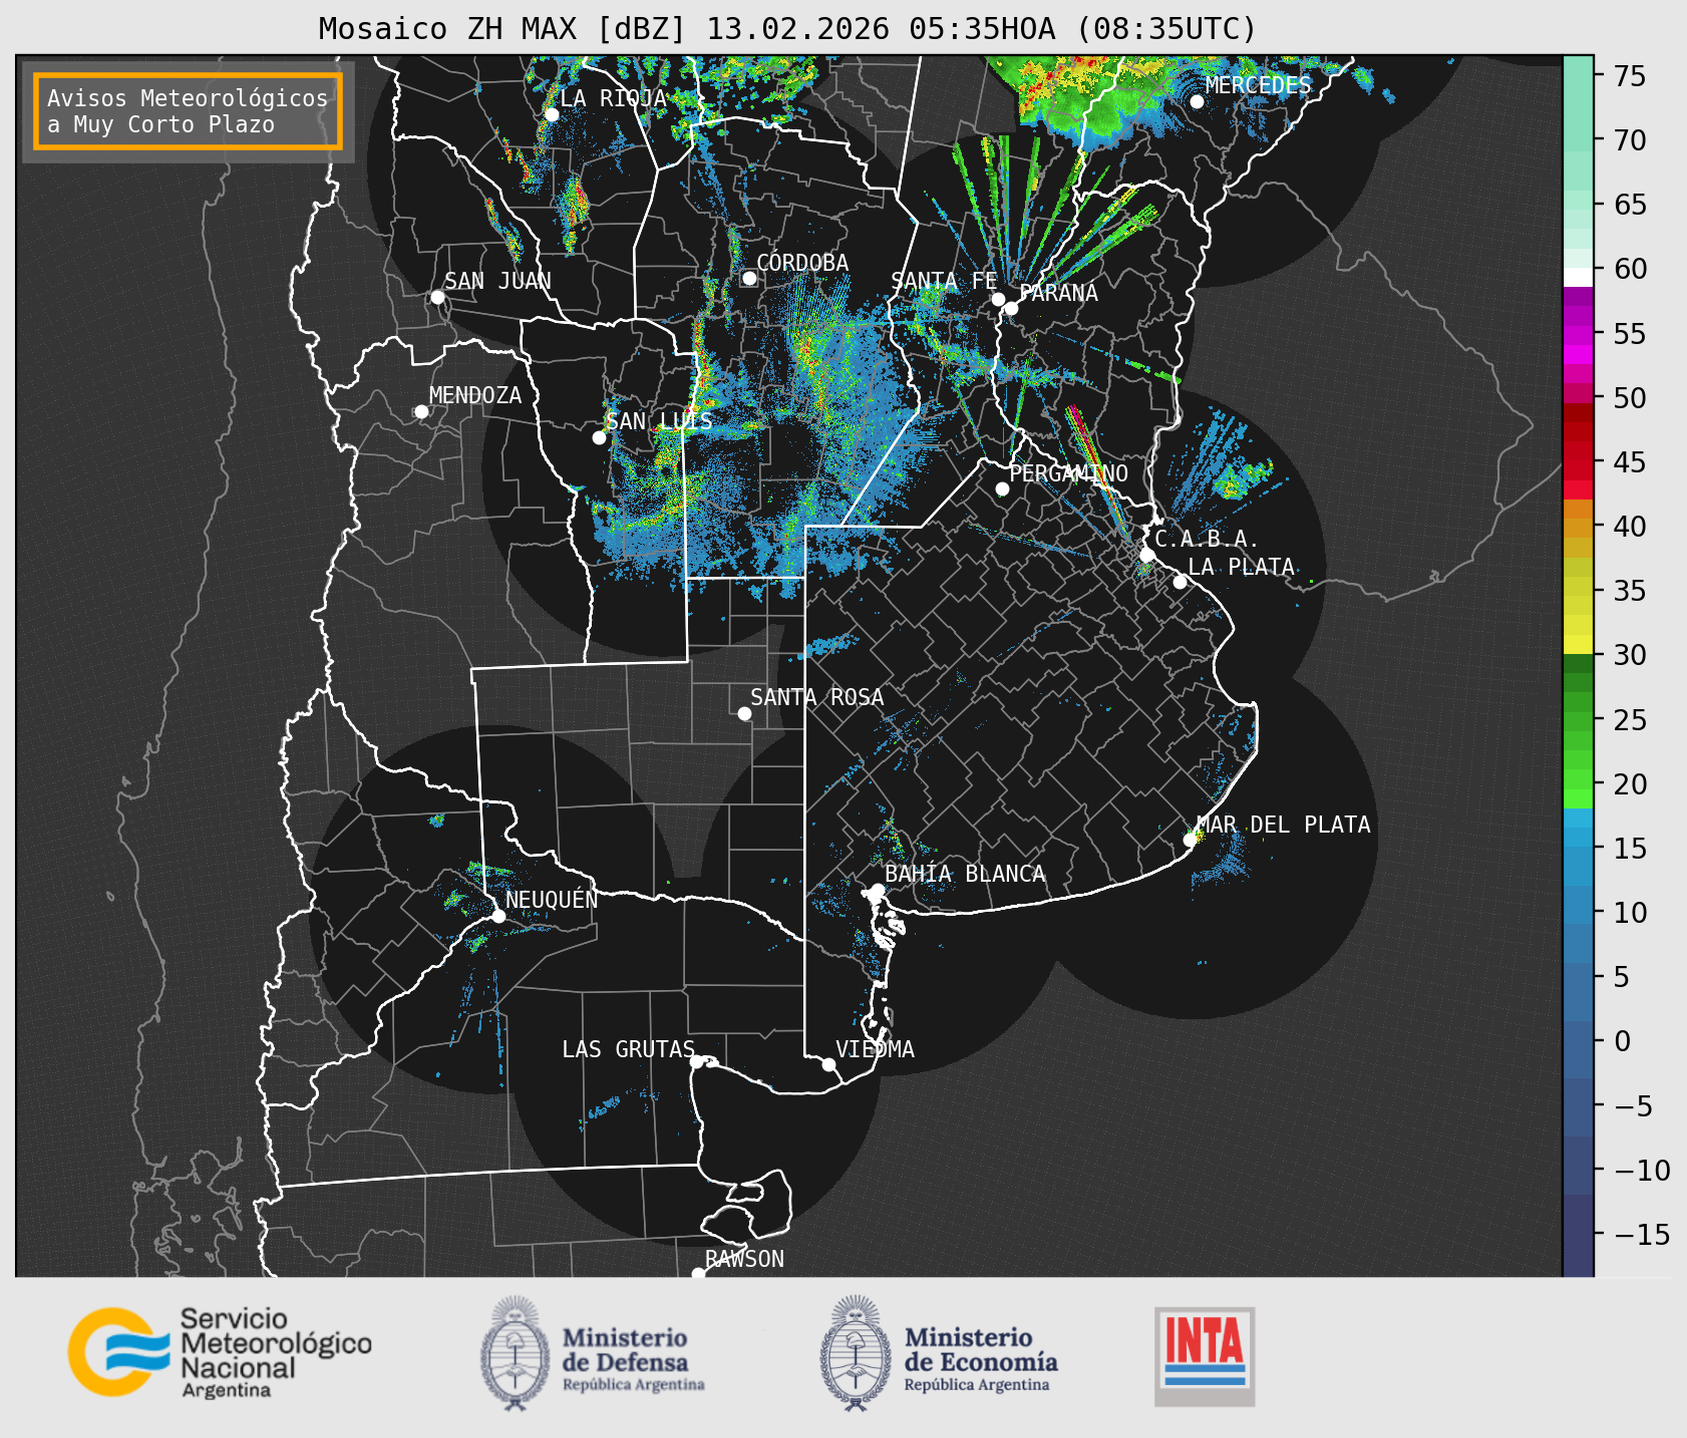Click the MAR DEL PLATA city marker dot
The image size is (1687, 1438).
point(1190,840)
